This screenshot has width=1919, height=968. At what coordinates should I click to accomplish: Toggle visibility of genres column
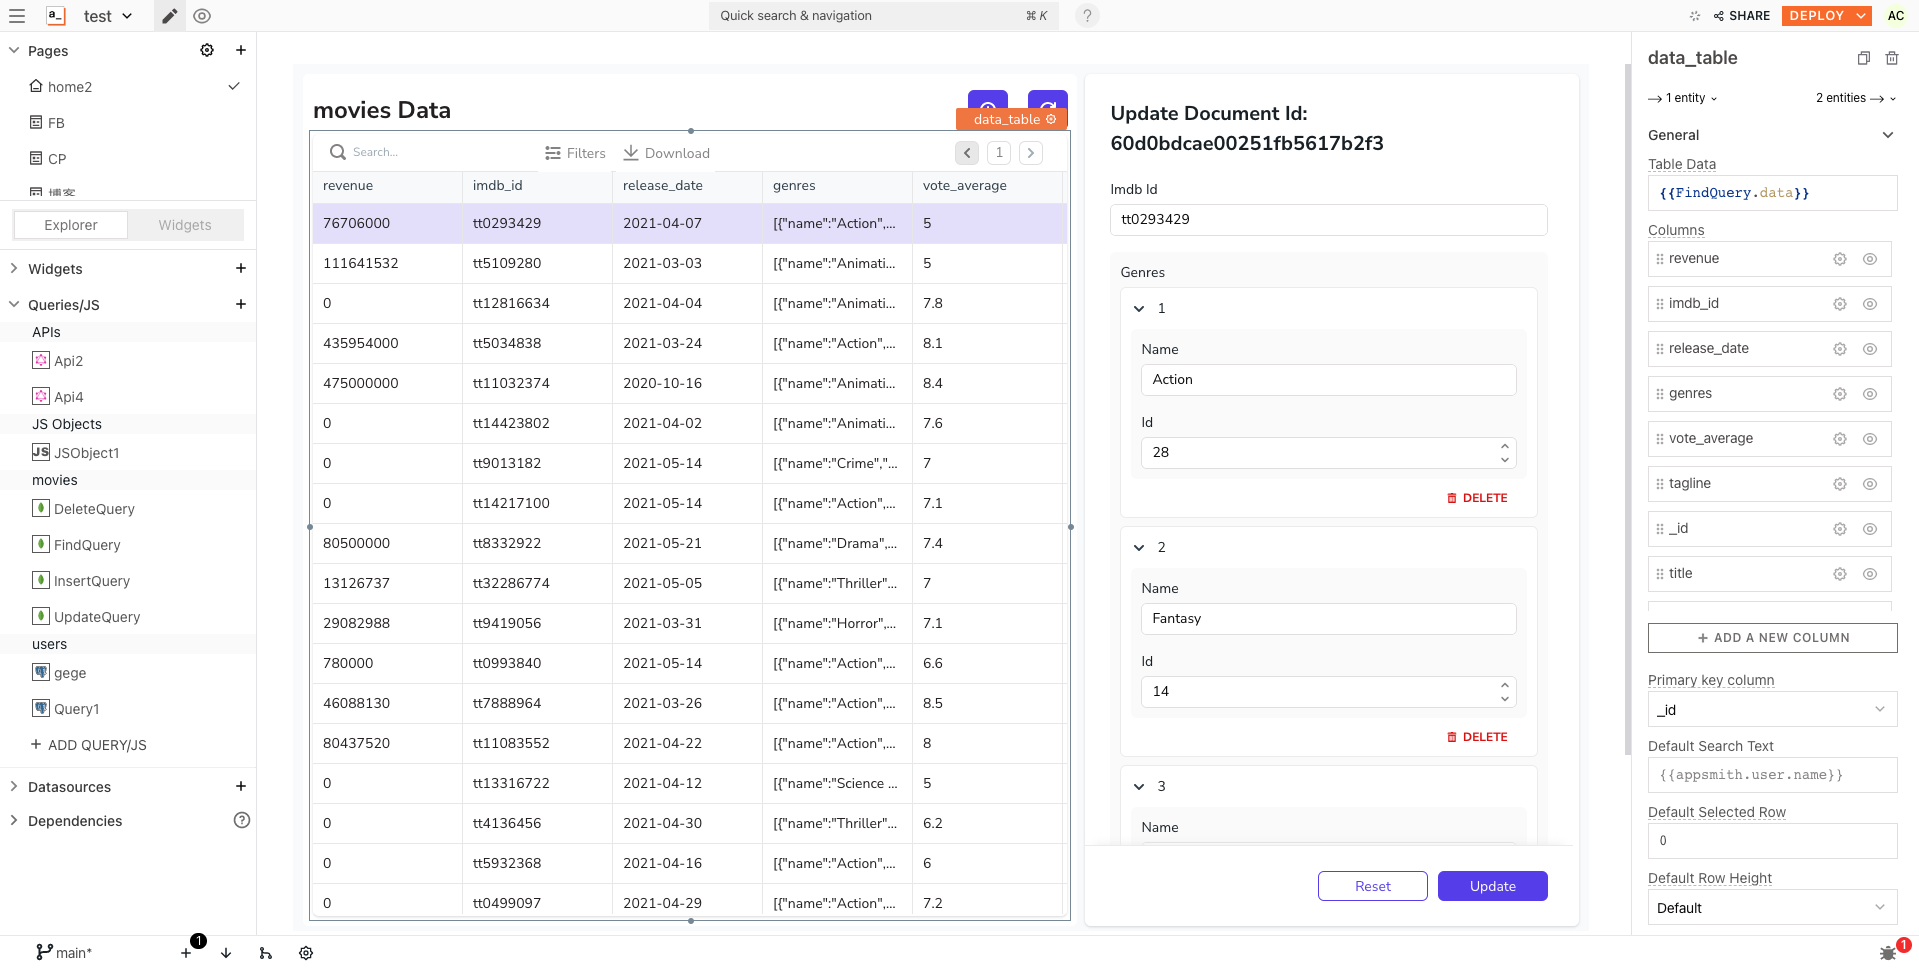click(x=1869, y=394)
